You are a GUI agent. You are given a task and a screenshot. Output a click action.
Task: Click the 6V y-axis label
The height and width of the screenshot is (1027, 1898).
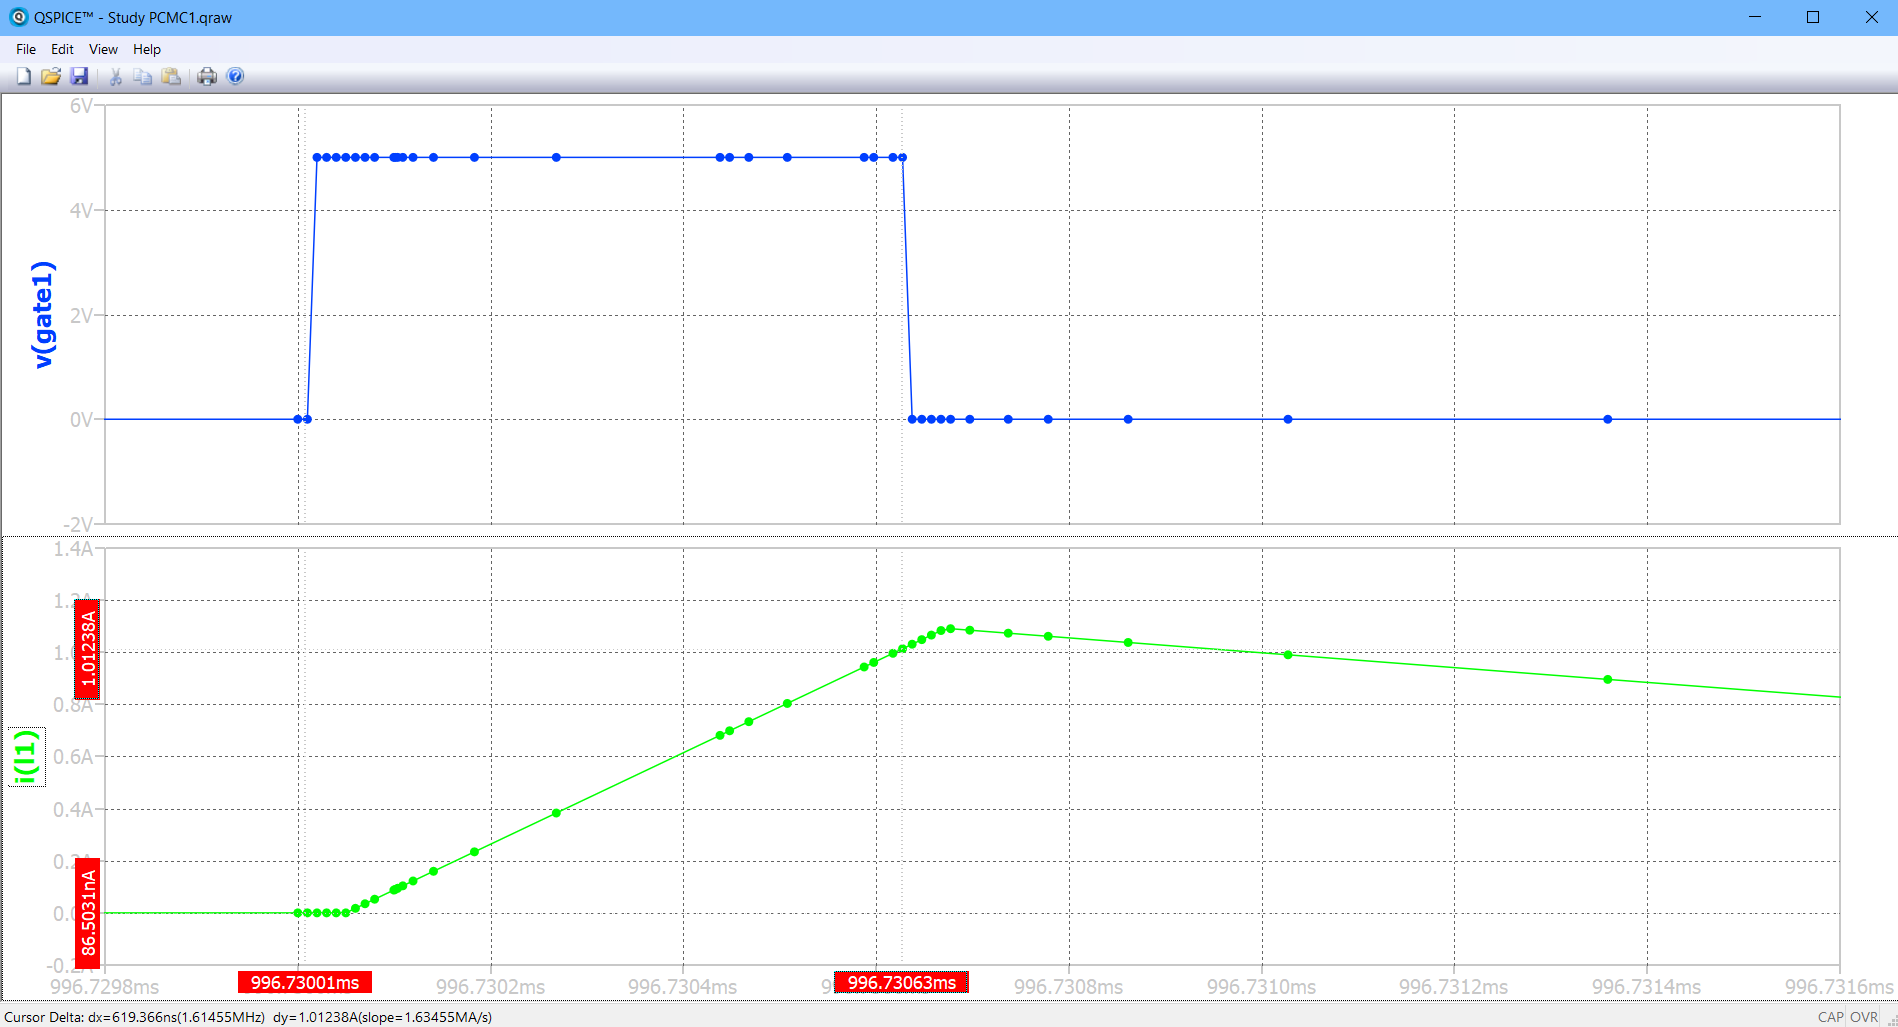pos(81,106)
